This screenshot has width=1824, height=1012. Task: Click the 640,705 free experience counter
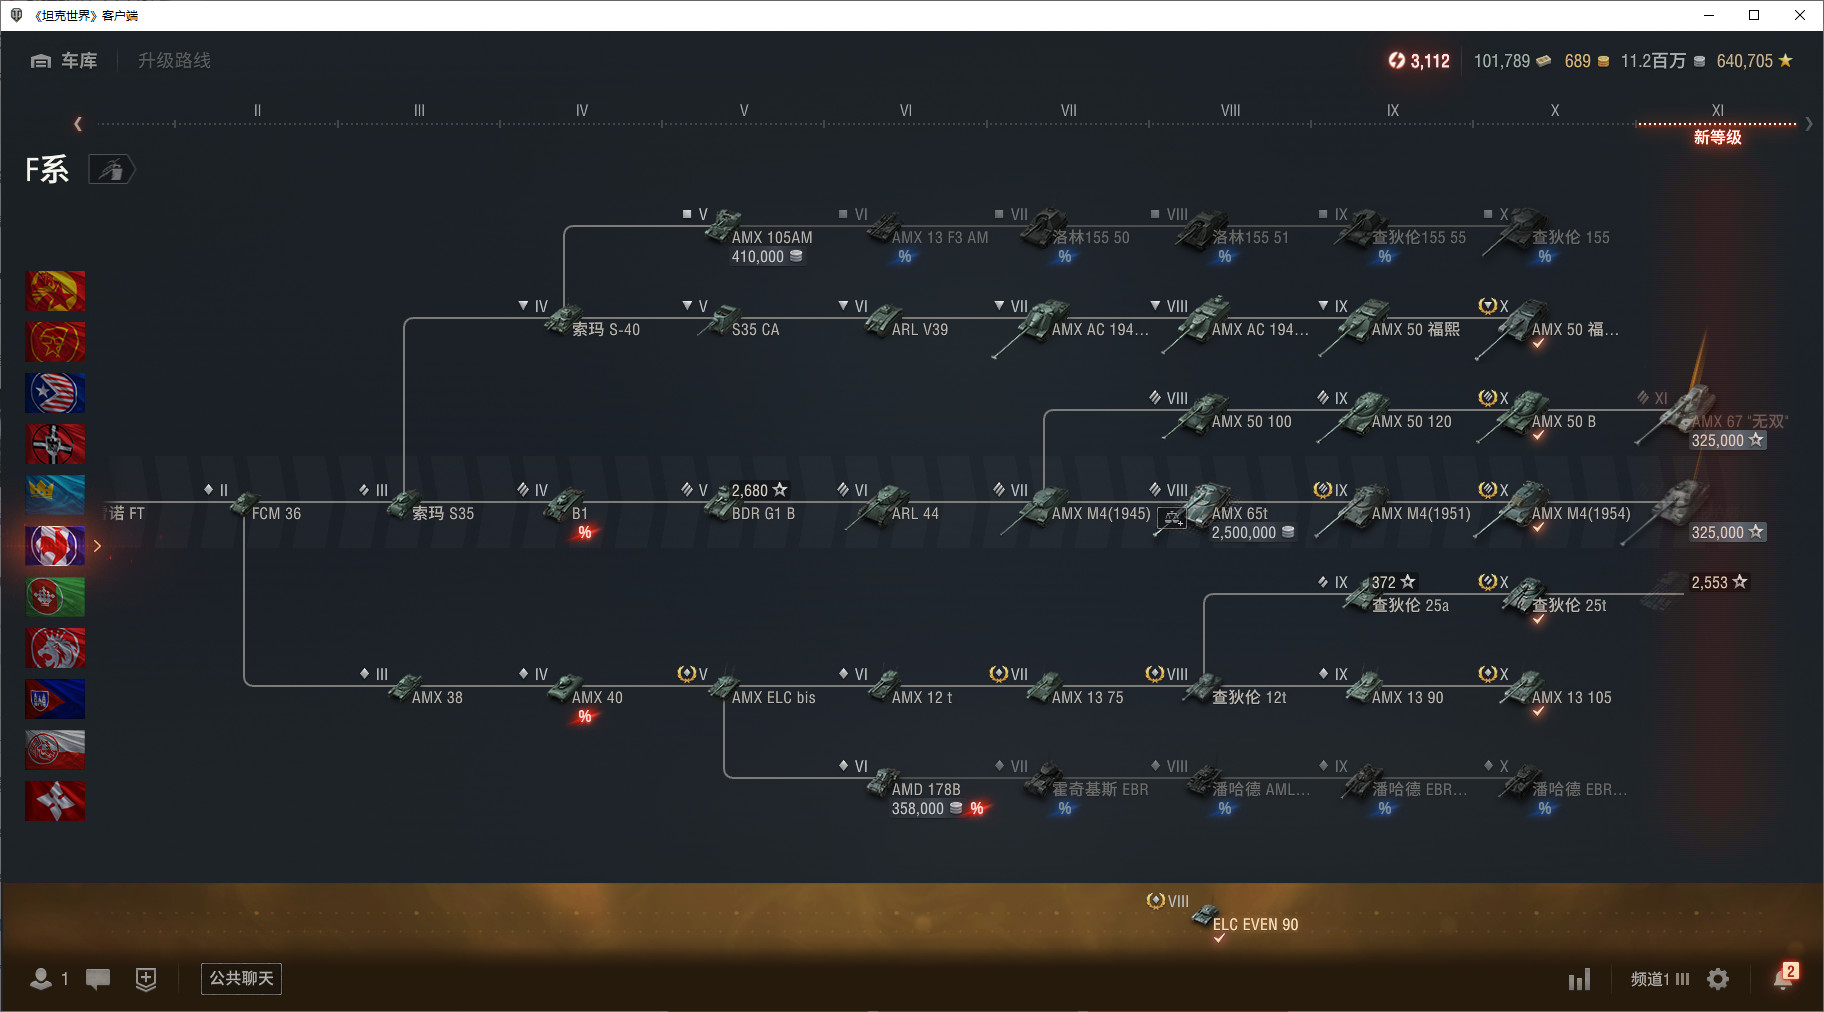[x=1755, y=61]
